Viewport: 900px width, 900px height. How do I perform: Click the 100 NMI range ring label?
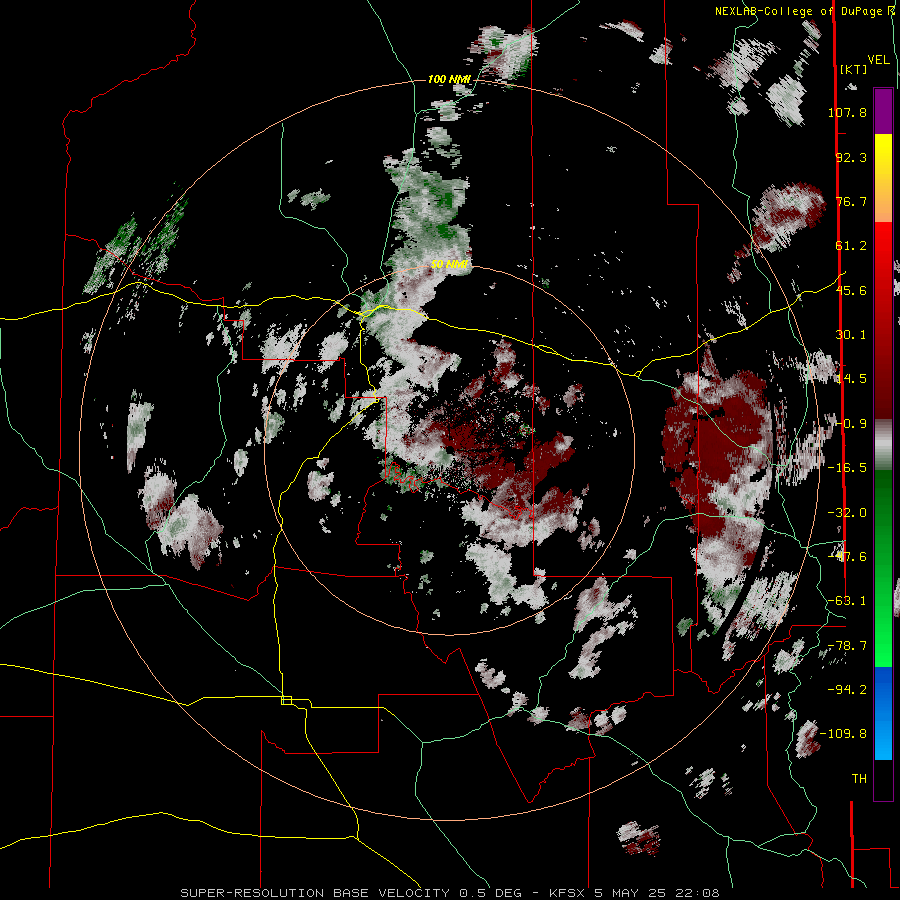[x=449, y=79]
